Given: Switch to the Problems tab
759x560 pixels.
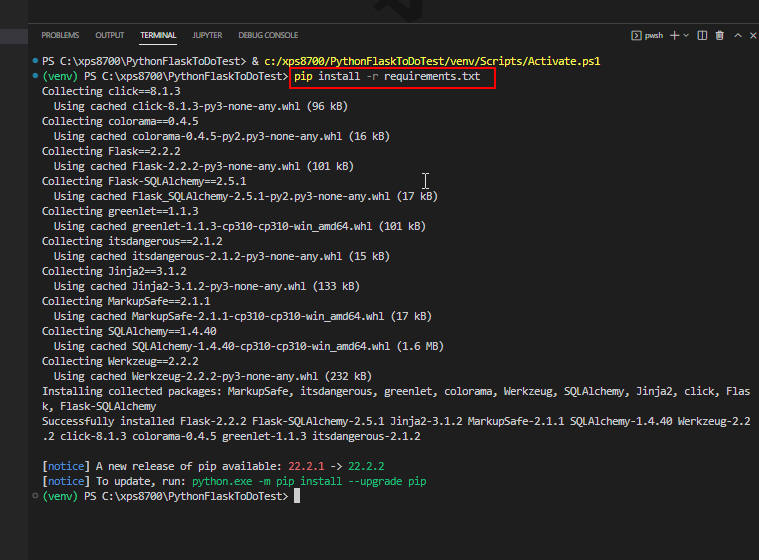Looking at the screenshot, I should pos(60,35).
